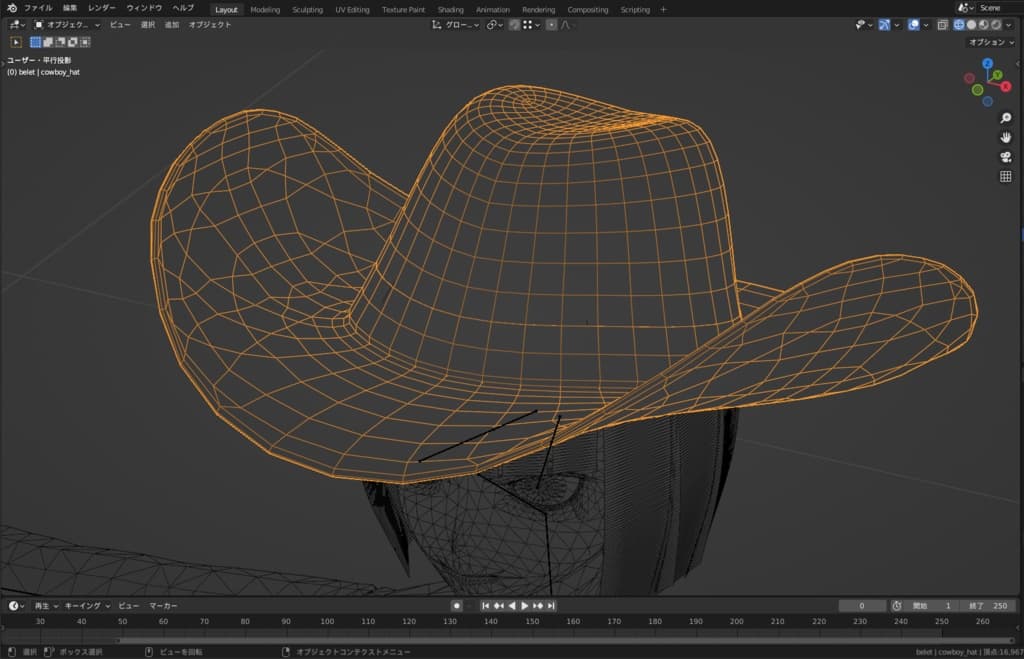Image resolution: width=1024 pixels, height=659 pixels.
Task: Open the object mode dropdown
Action: 67,24
